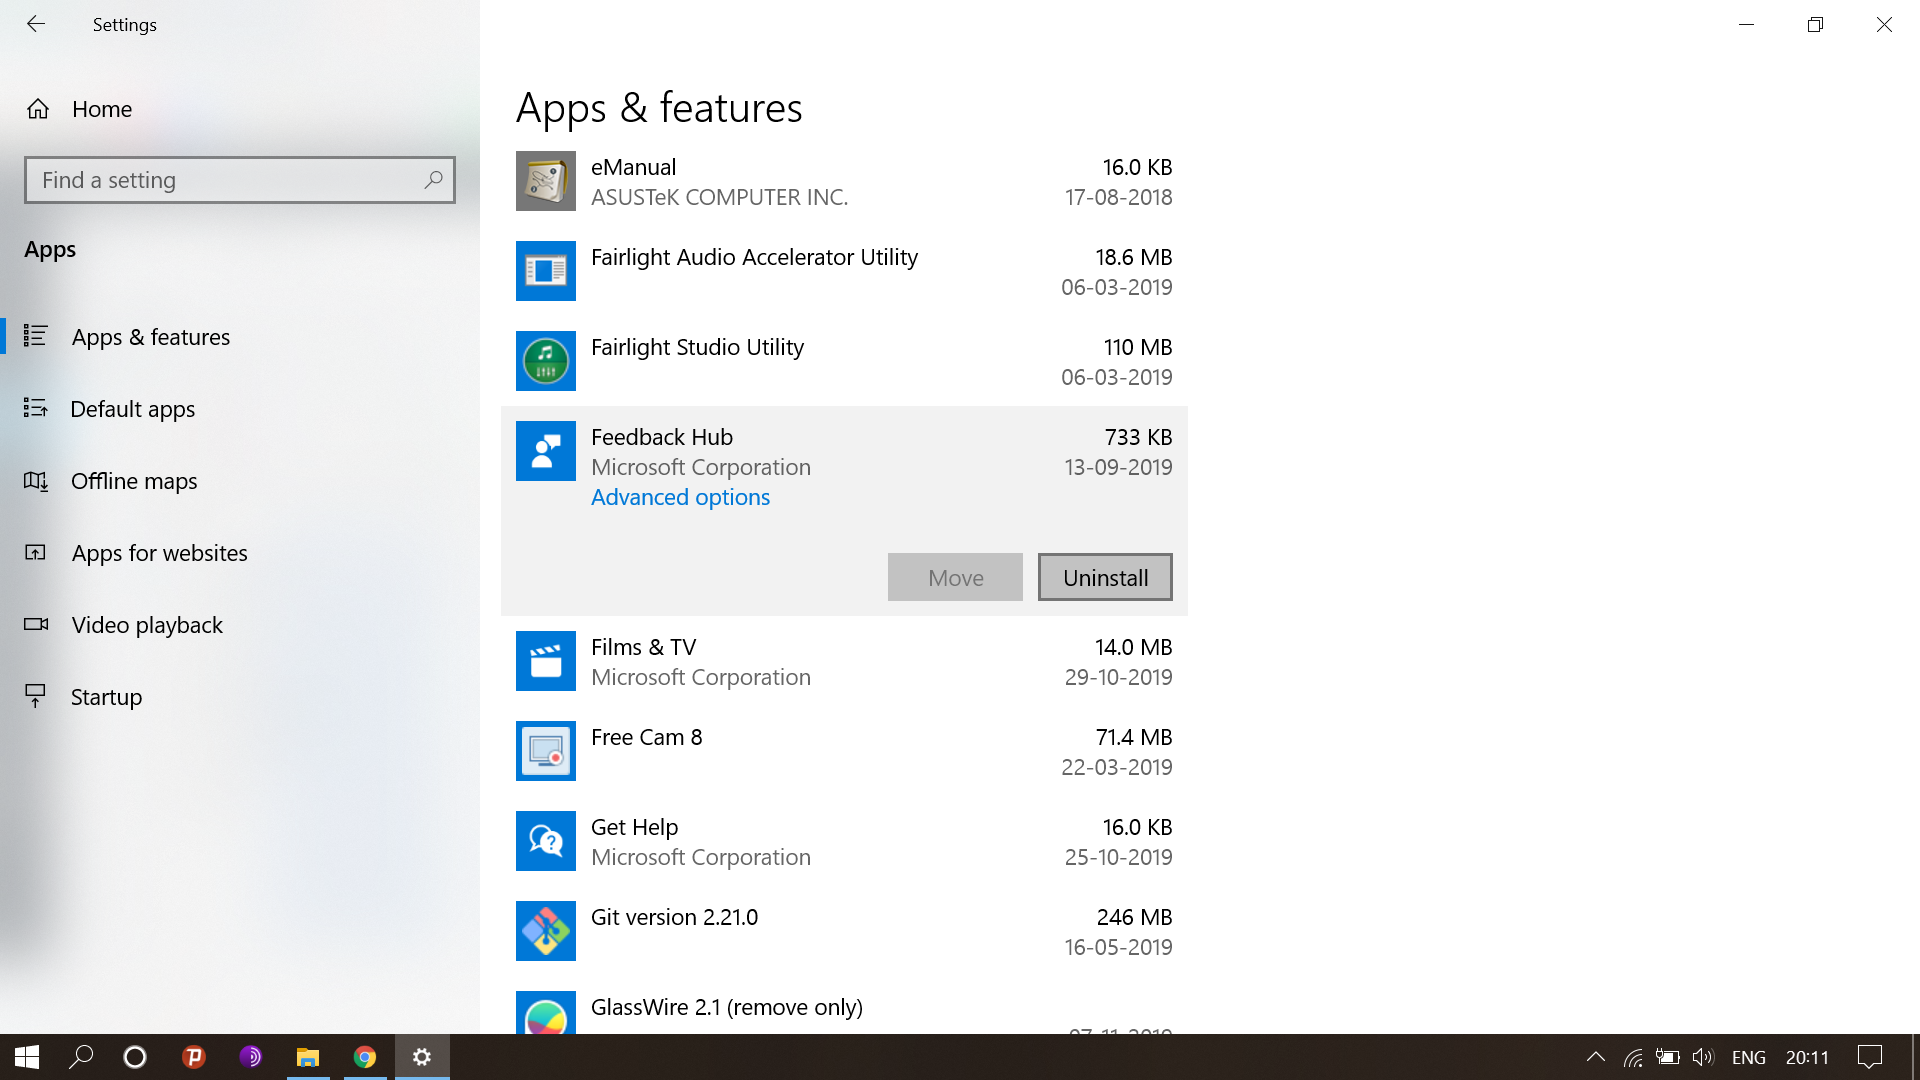Open the Startup settings page
The width and height of the screenshot is (1920, 1080).
coord(106,696)
